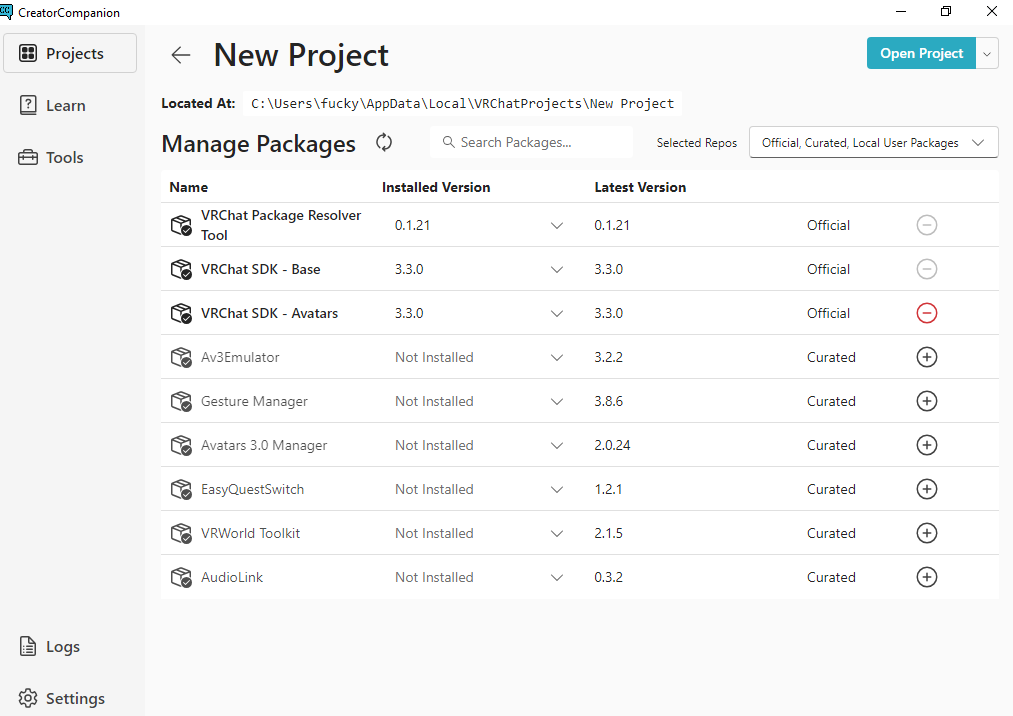
Task: Open version dropdown for Av3Emulator
Action: point(556,357)
